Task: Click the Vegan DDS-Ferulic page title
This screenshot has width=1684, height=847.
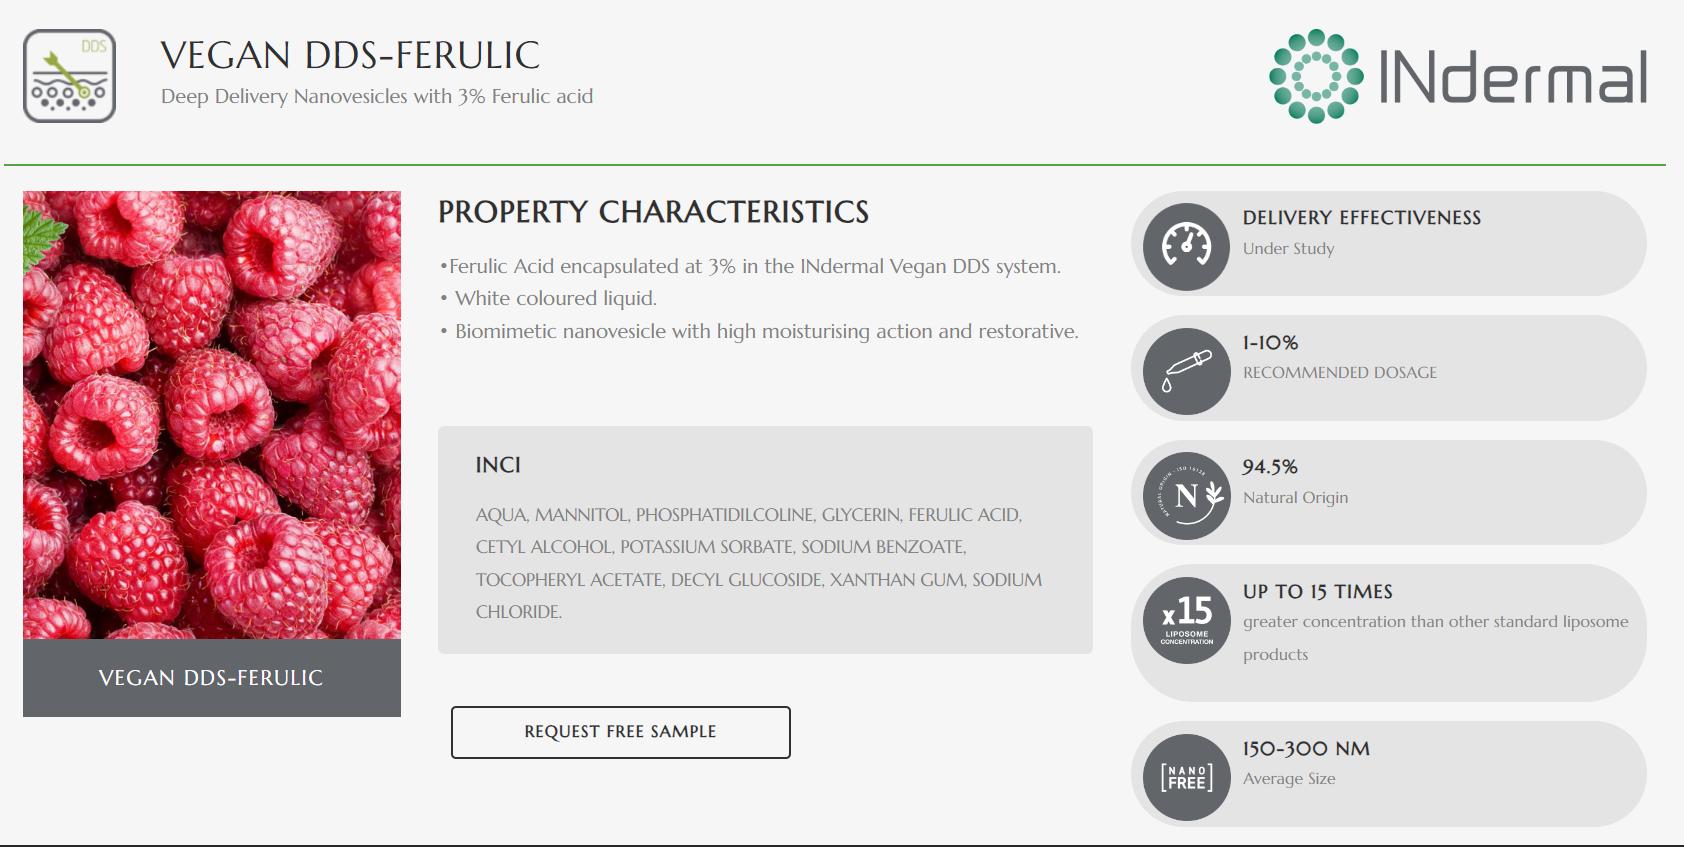Action: coord(350,56)
